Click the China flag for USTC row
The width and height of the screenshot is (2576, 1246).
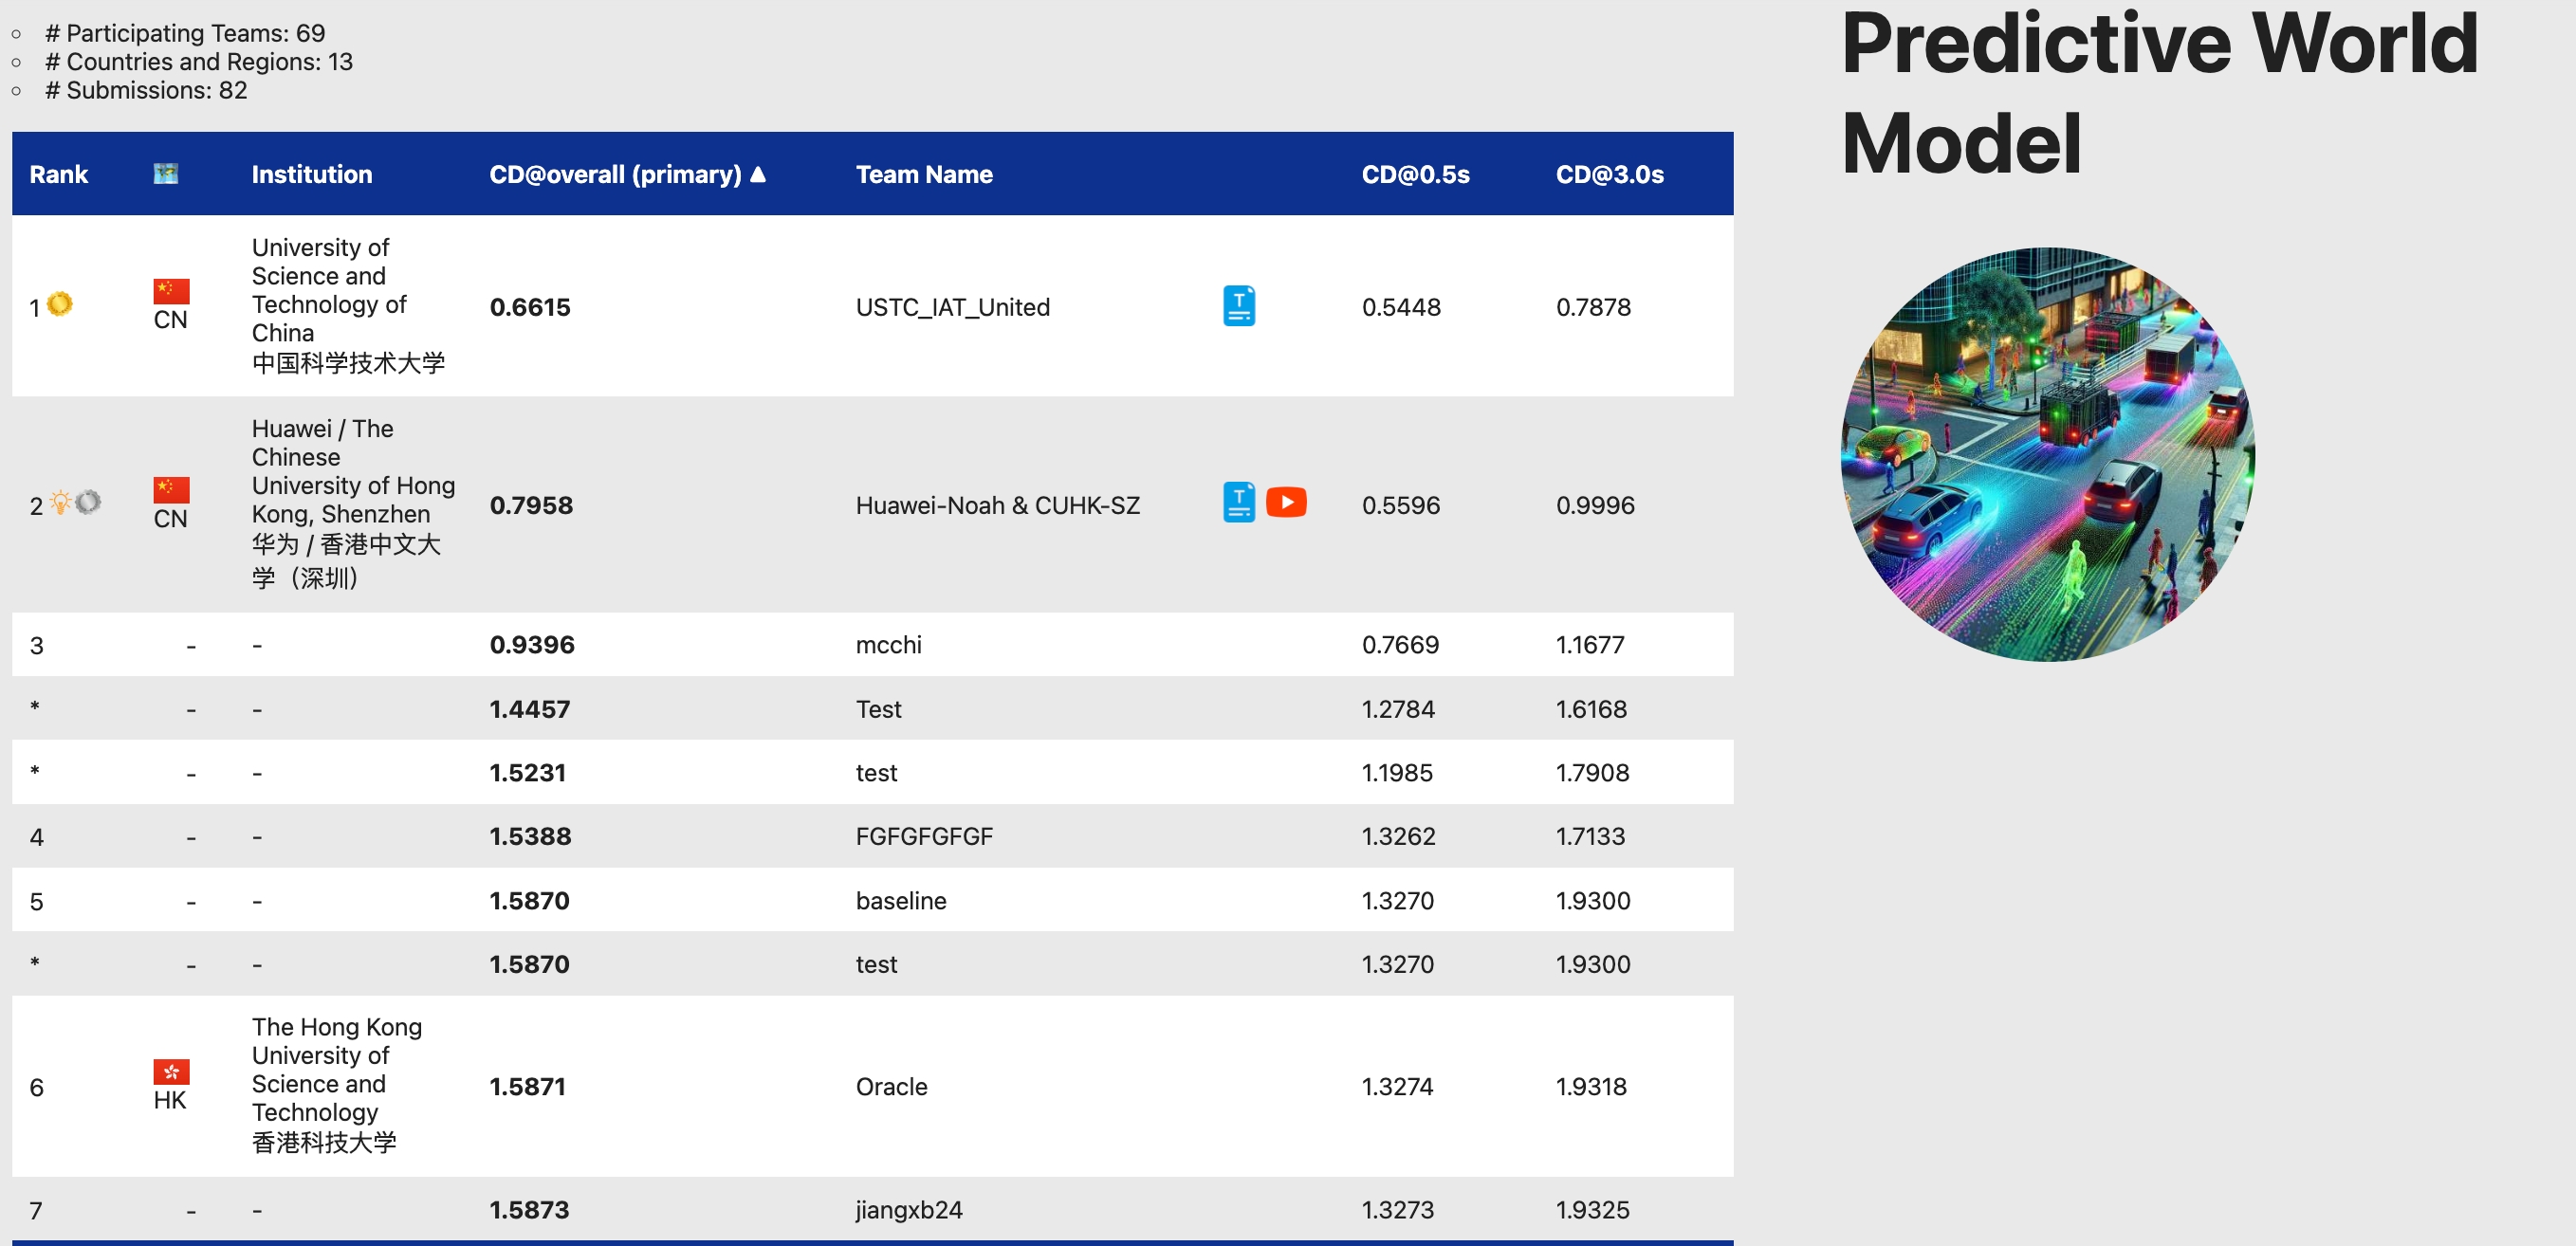click(x=171, y=291)
